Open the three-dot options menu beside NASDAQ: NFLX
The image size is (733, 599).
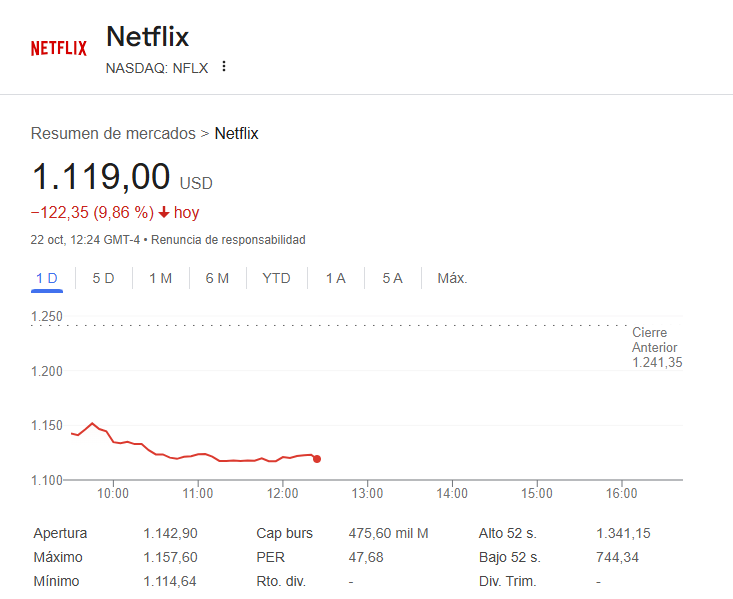[224, 67]
